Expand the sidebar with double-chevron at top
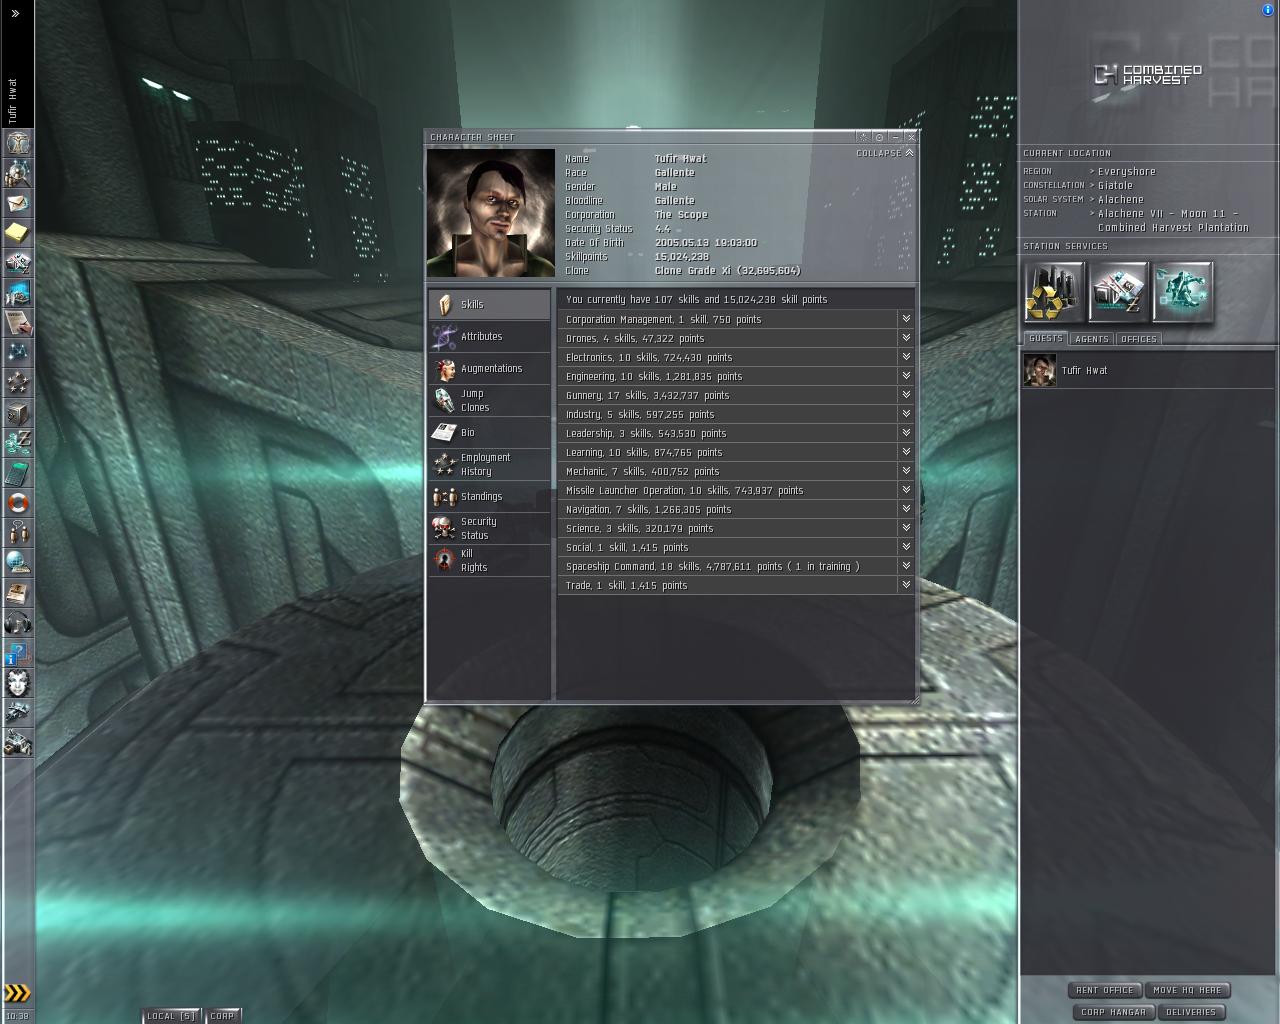Viewport: 1280px width, 1024px height. pyautogui.click(x=16, y=14)
